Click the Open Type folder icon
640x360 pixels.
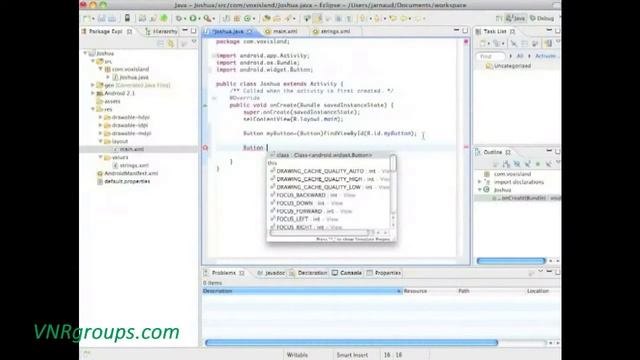267,18
